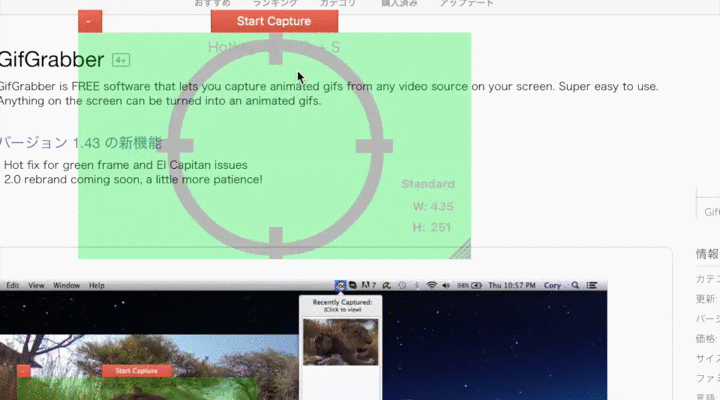The image size is (720, 400).
Task: Click the 更新 label in info sidebar
Action: pyautogui.click(x=706, y=299)
